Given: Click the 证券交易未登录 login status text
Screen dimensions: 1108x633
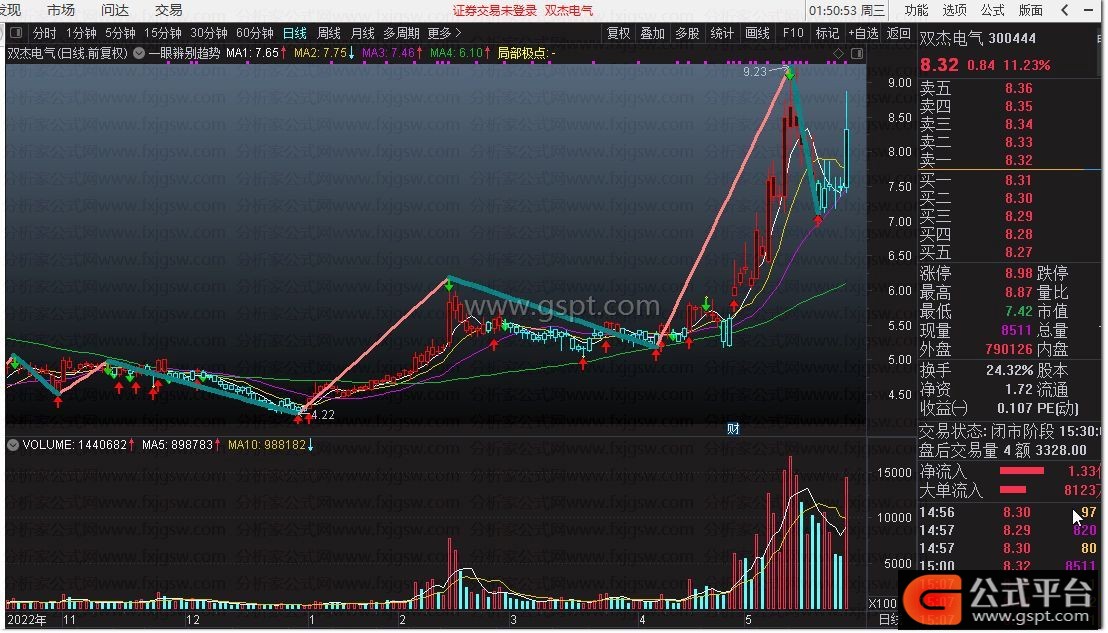Looking at the screenshot, I should pos(495,11).
